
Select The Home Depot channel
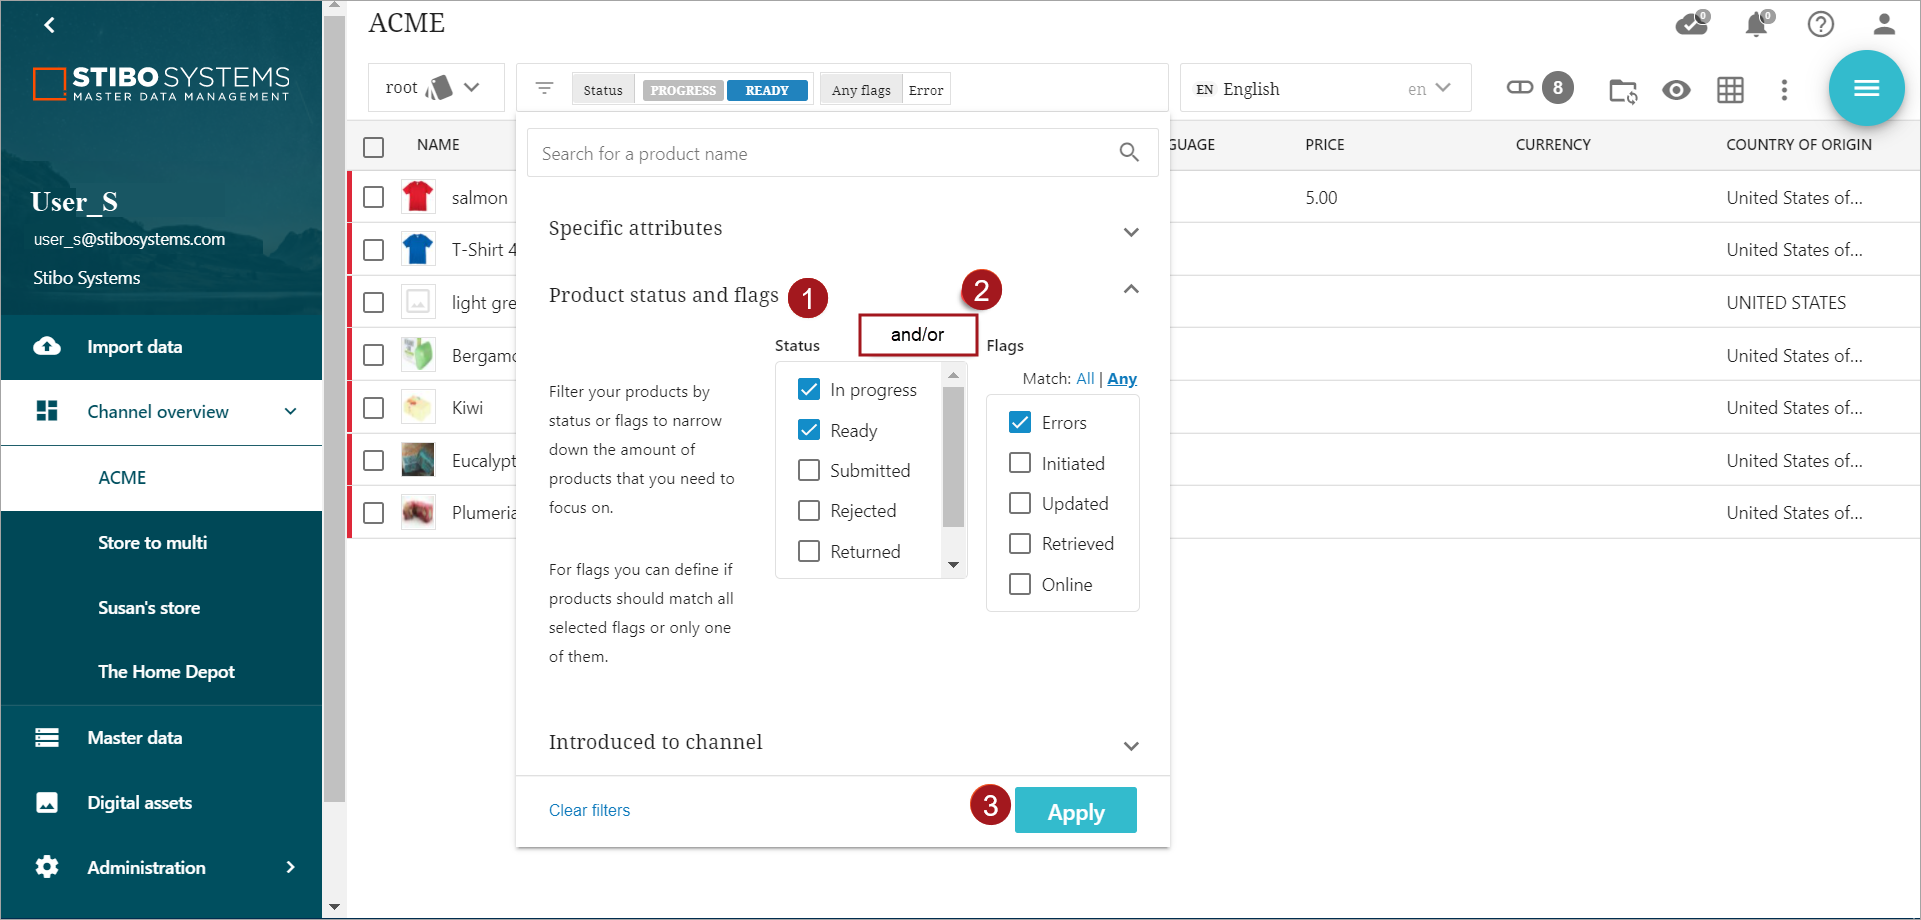[166, 672]
